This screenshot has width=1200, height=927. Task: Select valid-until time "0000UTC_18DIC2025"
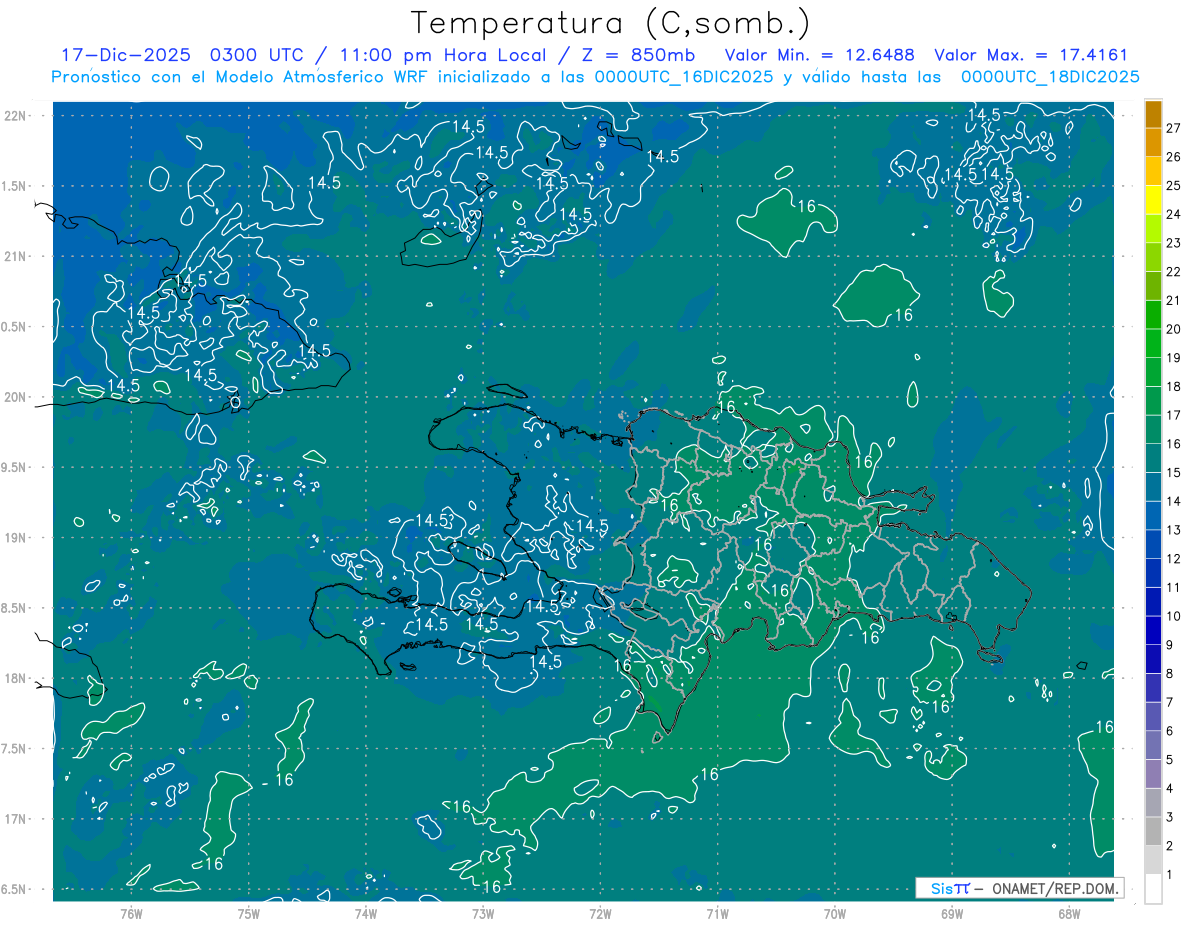pos(1050,77)
